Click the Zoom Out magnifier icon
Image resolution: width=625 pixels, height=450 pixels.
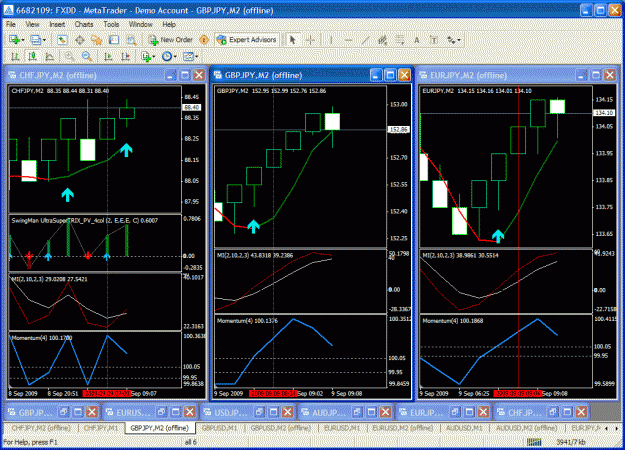point(87,57)
